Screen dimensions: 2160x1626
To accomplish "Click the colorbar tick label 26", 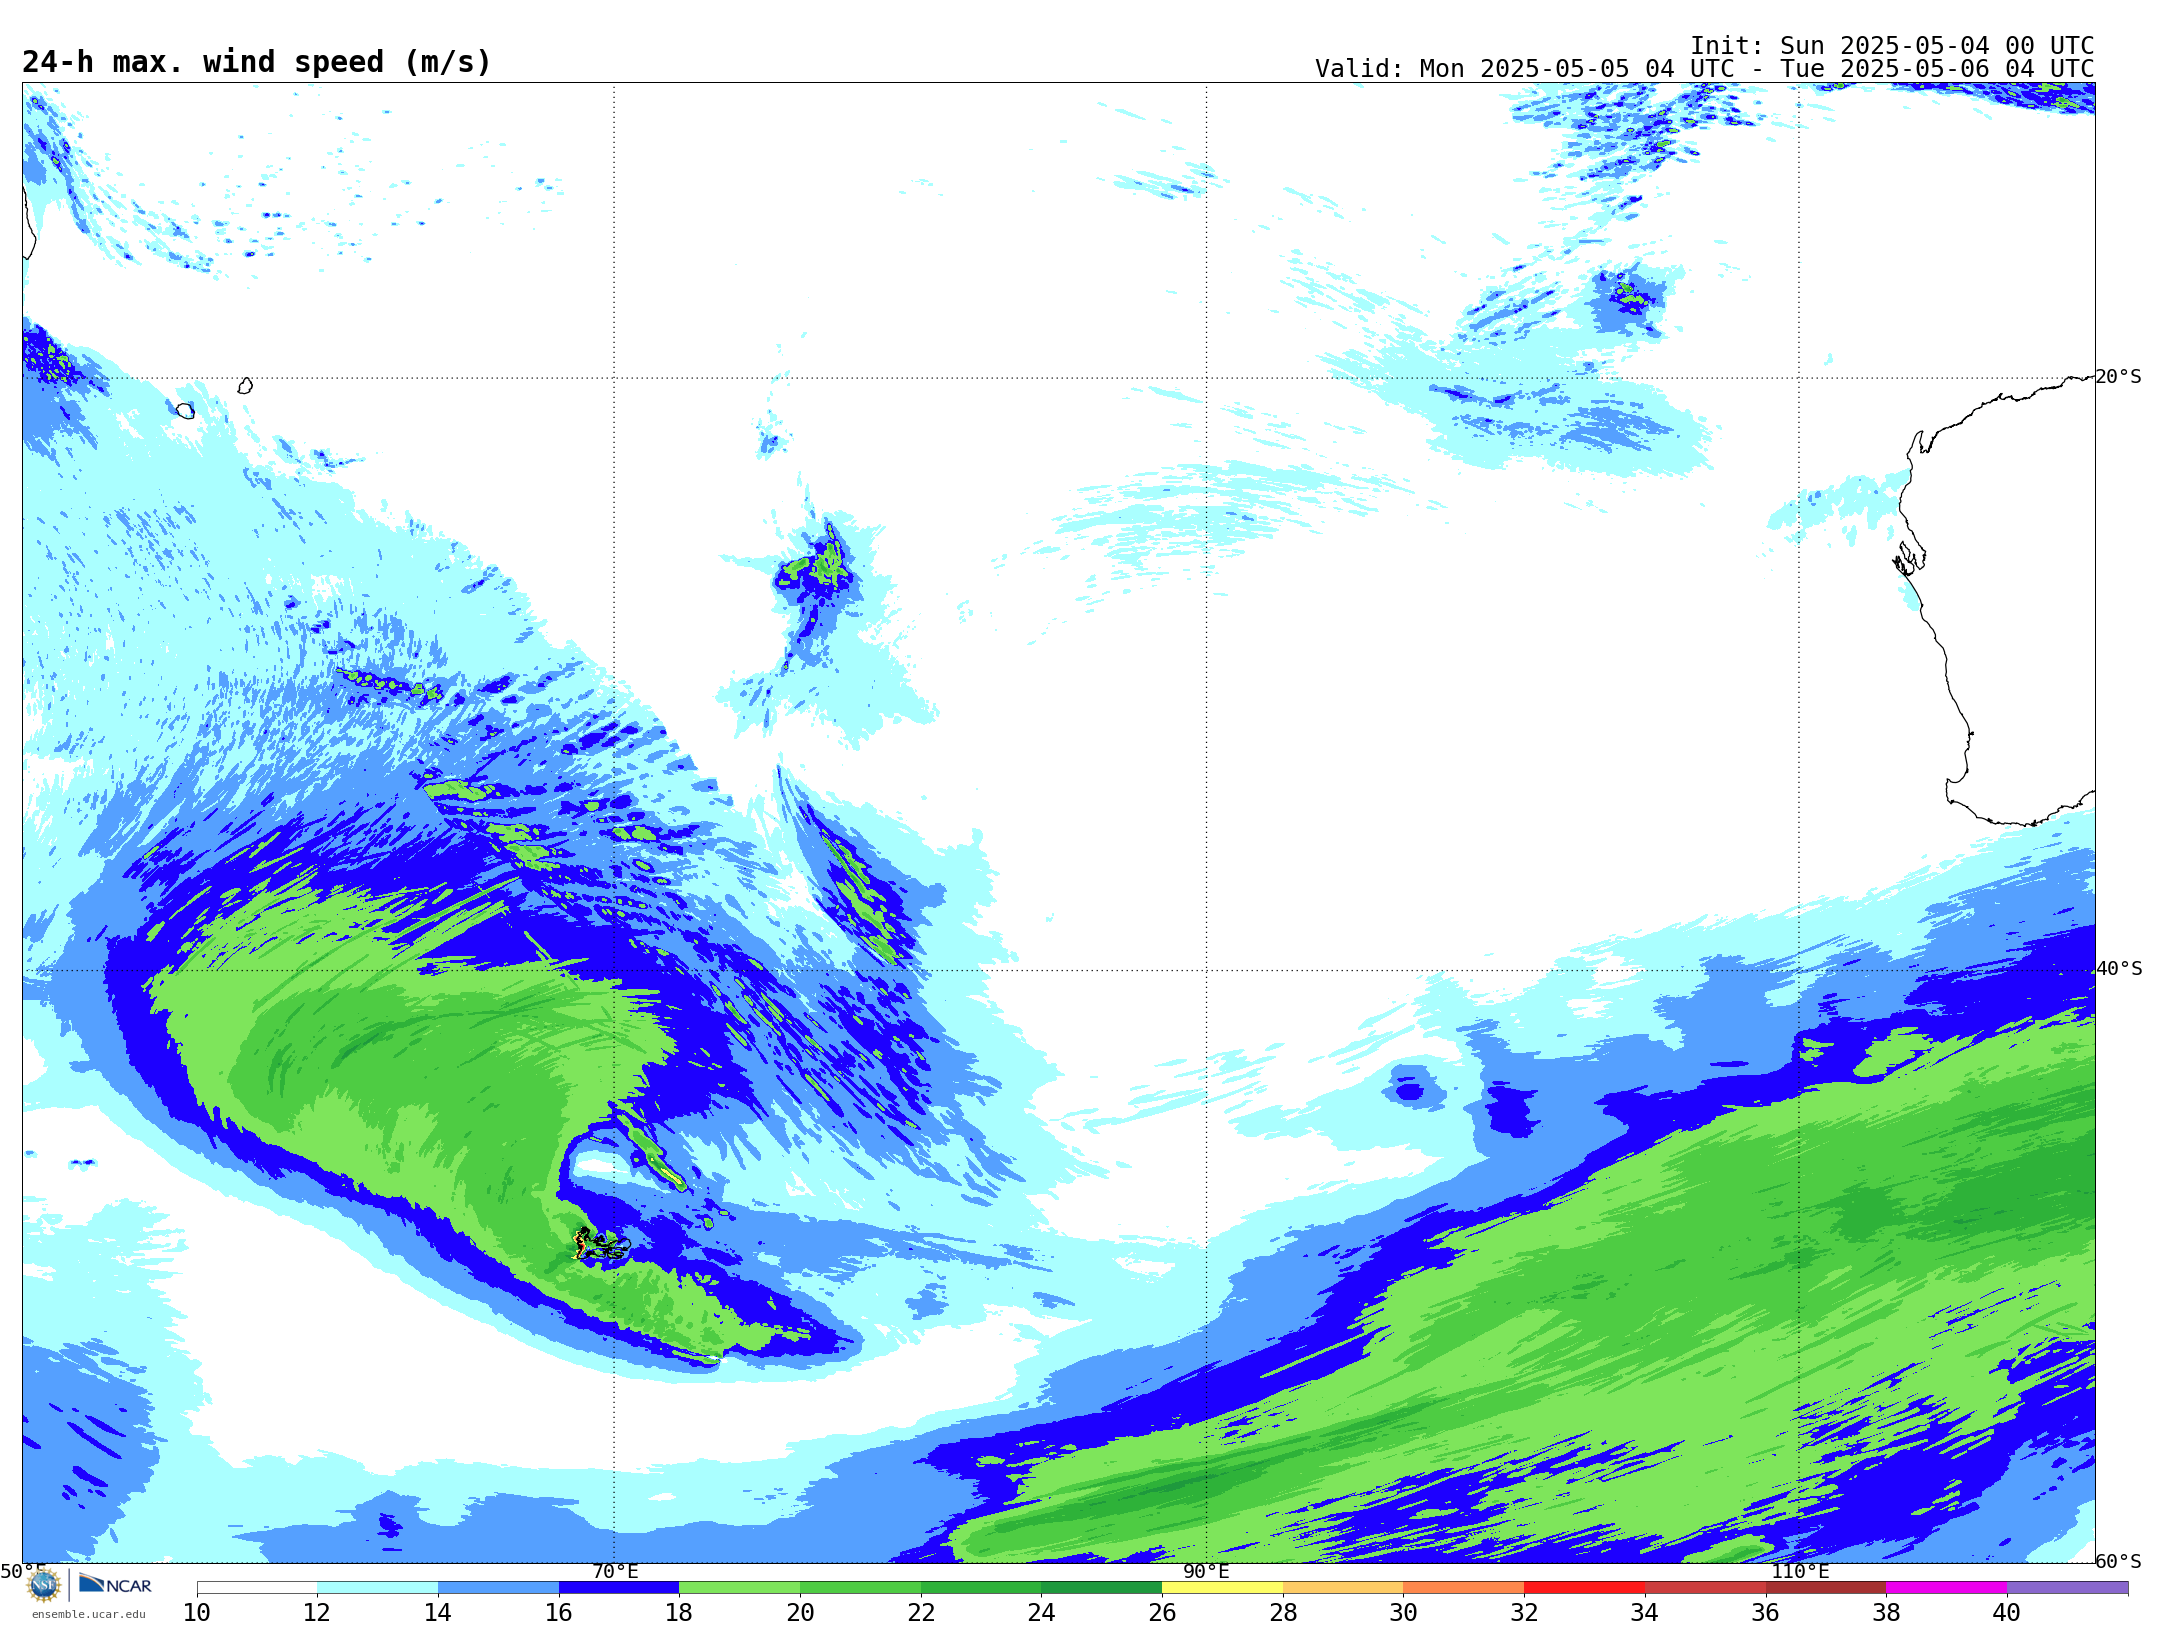I will 1162,1612.
